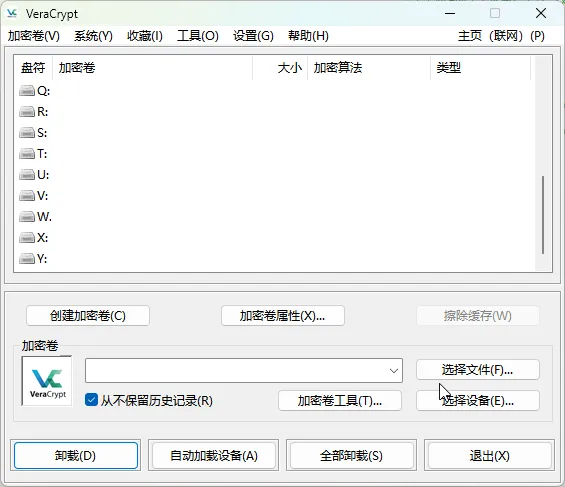Open the 系统(Y) menu
The width and height of the screenshot is (565, 487).
pos(93,36)
